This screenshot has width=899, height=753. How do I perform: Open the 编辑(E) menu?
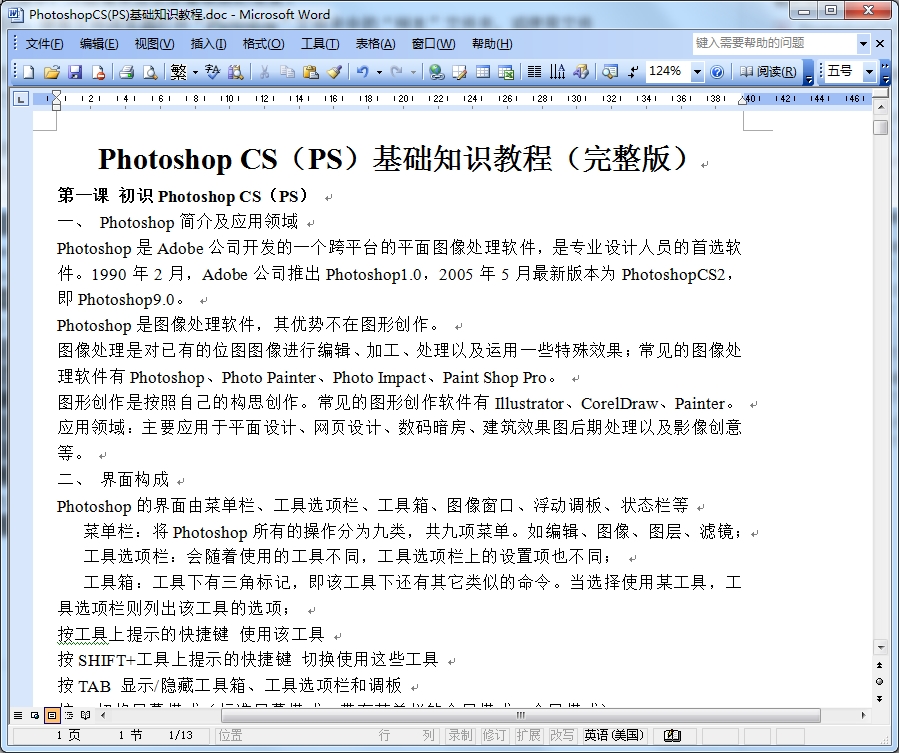click(99, 44)
